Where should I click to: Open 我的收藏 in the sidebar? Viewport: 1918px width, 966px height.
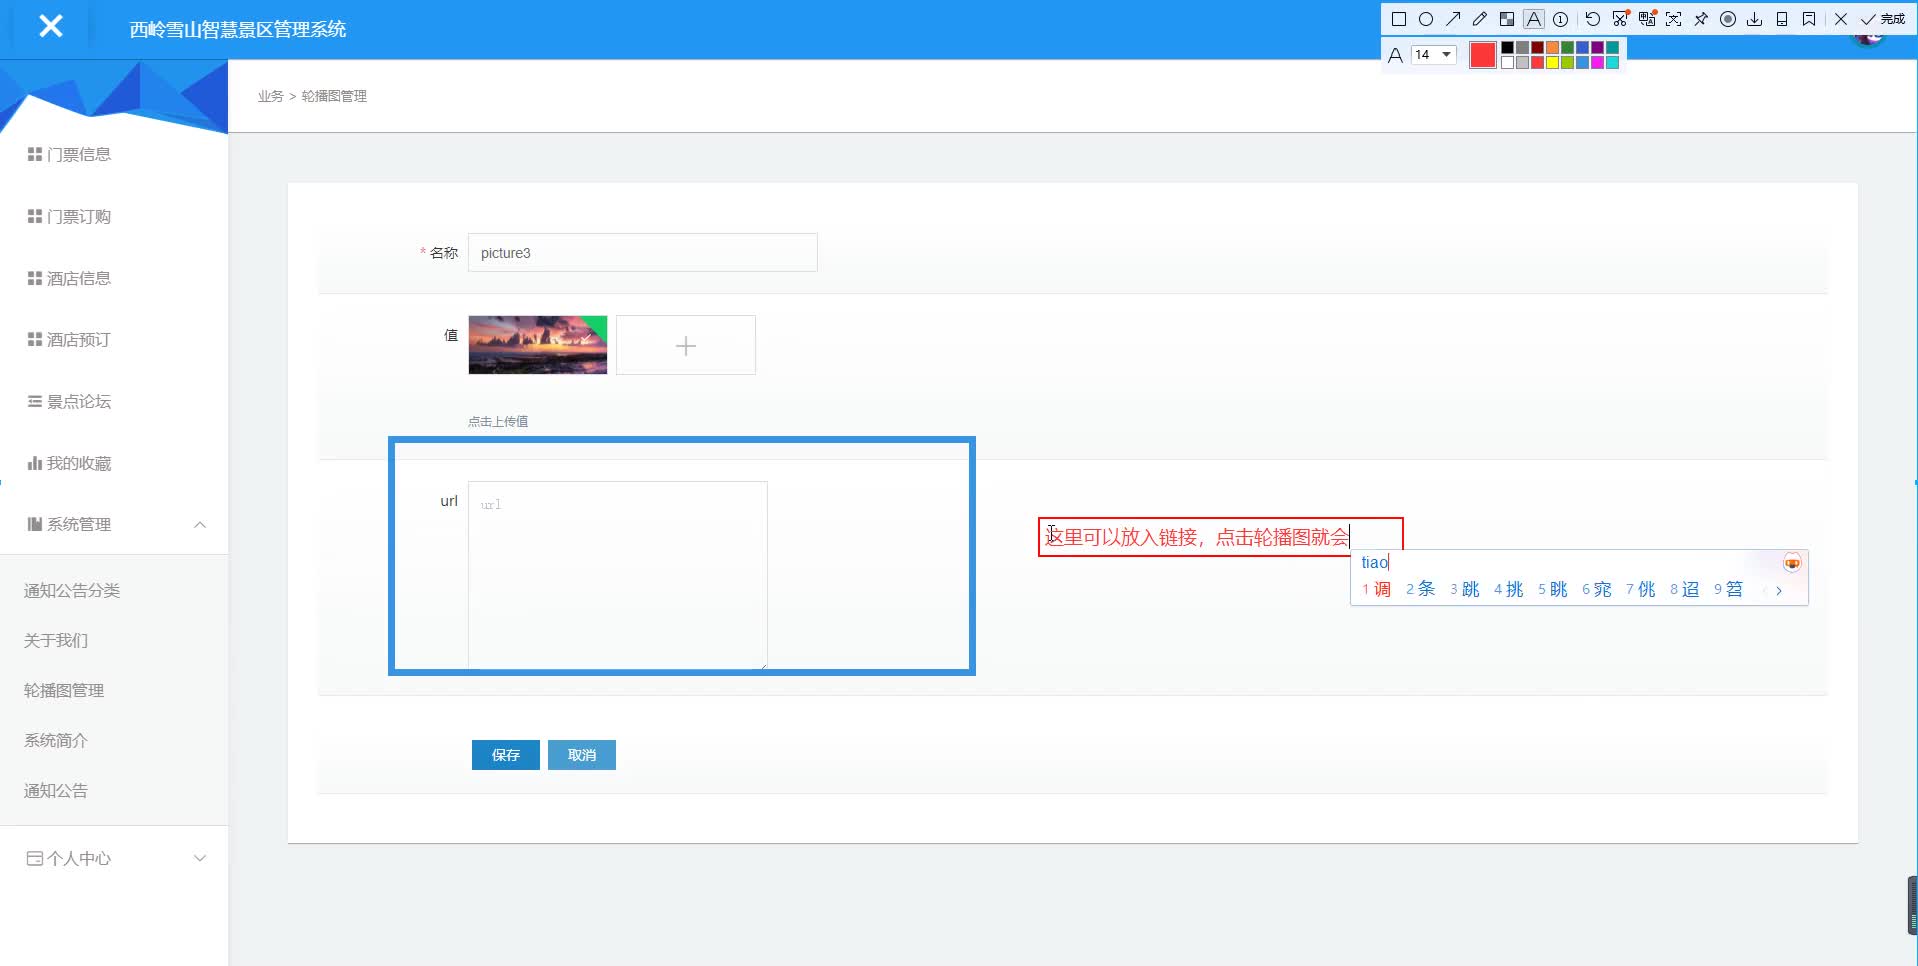pos(69,463)
